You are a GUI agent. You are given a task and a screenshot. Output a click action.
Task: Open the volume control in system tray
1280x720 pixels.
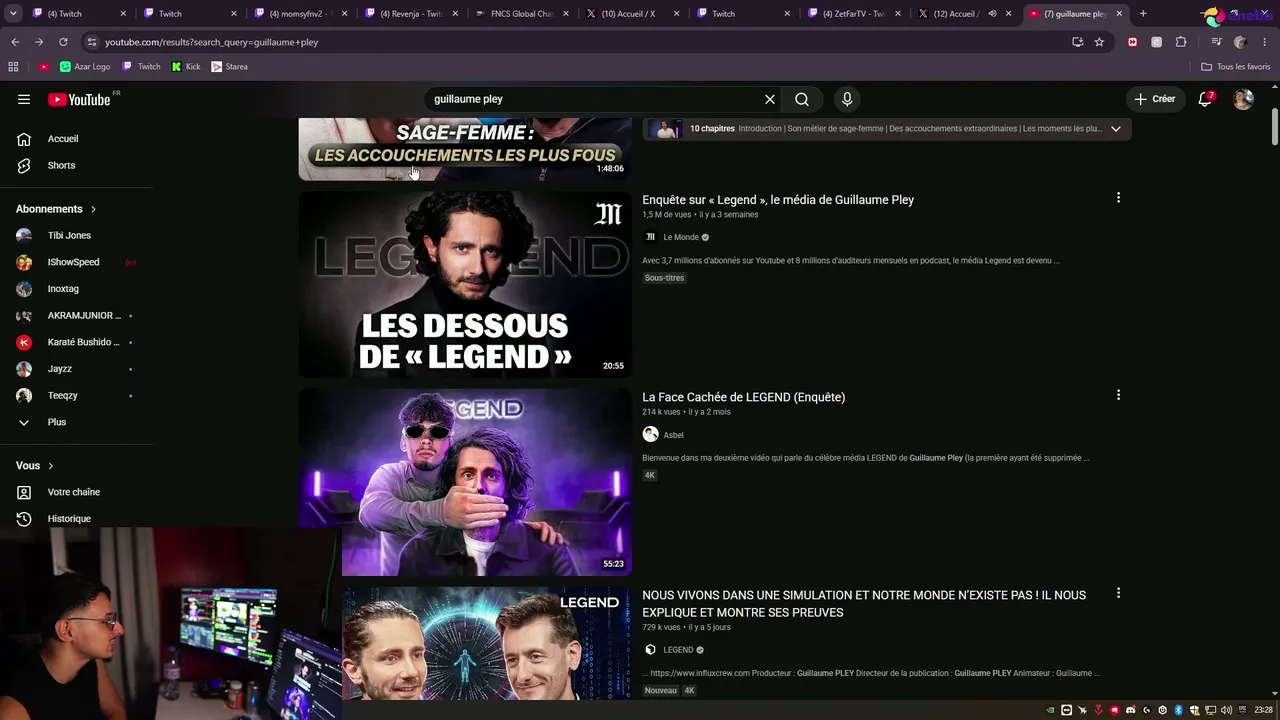click(1226, 710)
